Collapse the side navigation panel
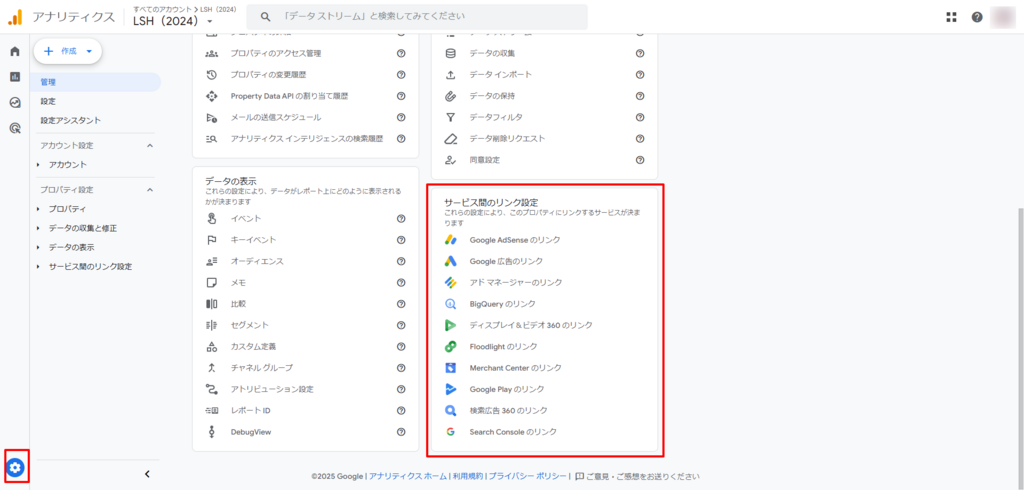The height and width of the screenshot is (490, 1024). point(147,474)
